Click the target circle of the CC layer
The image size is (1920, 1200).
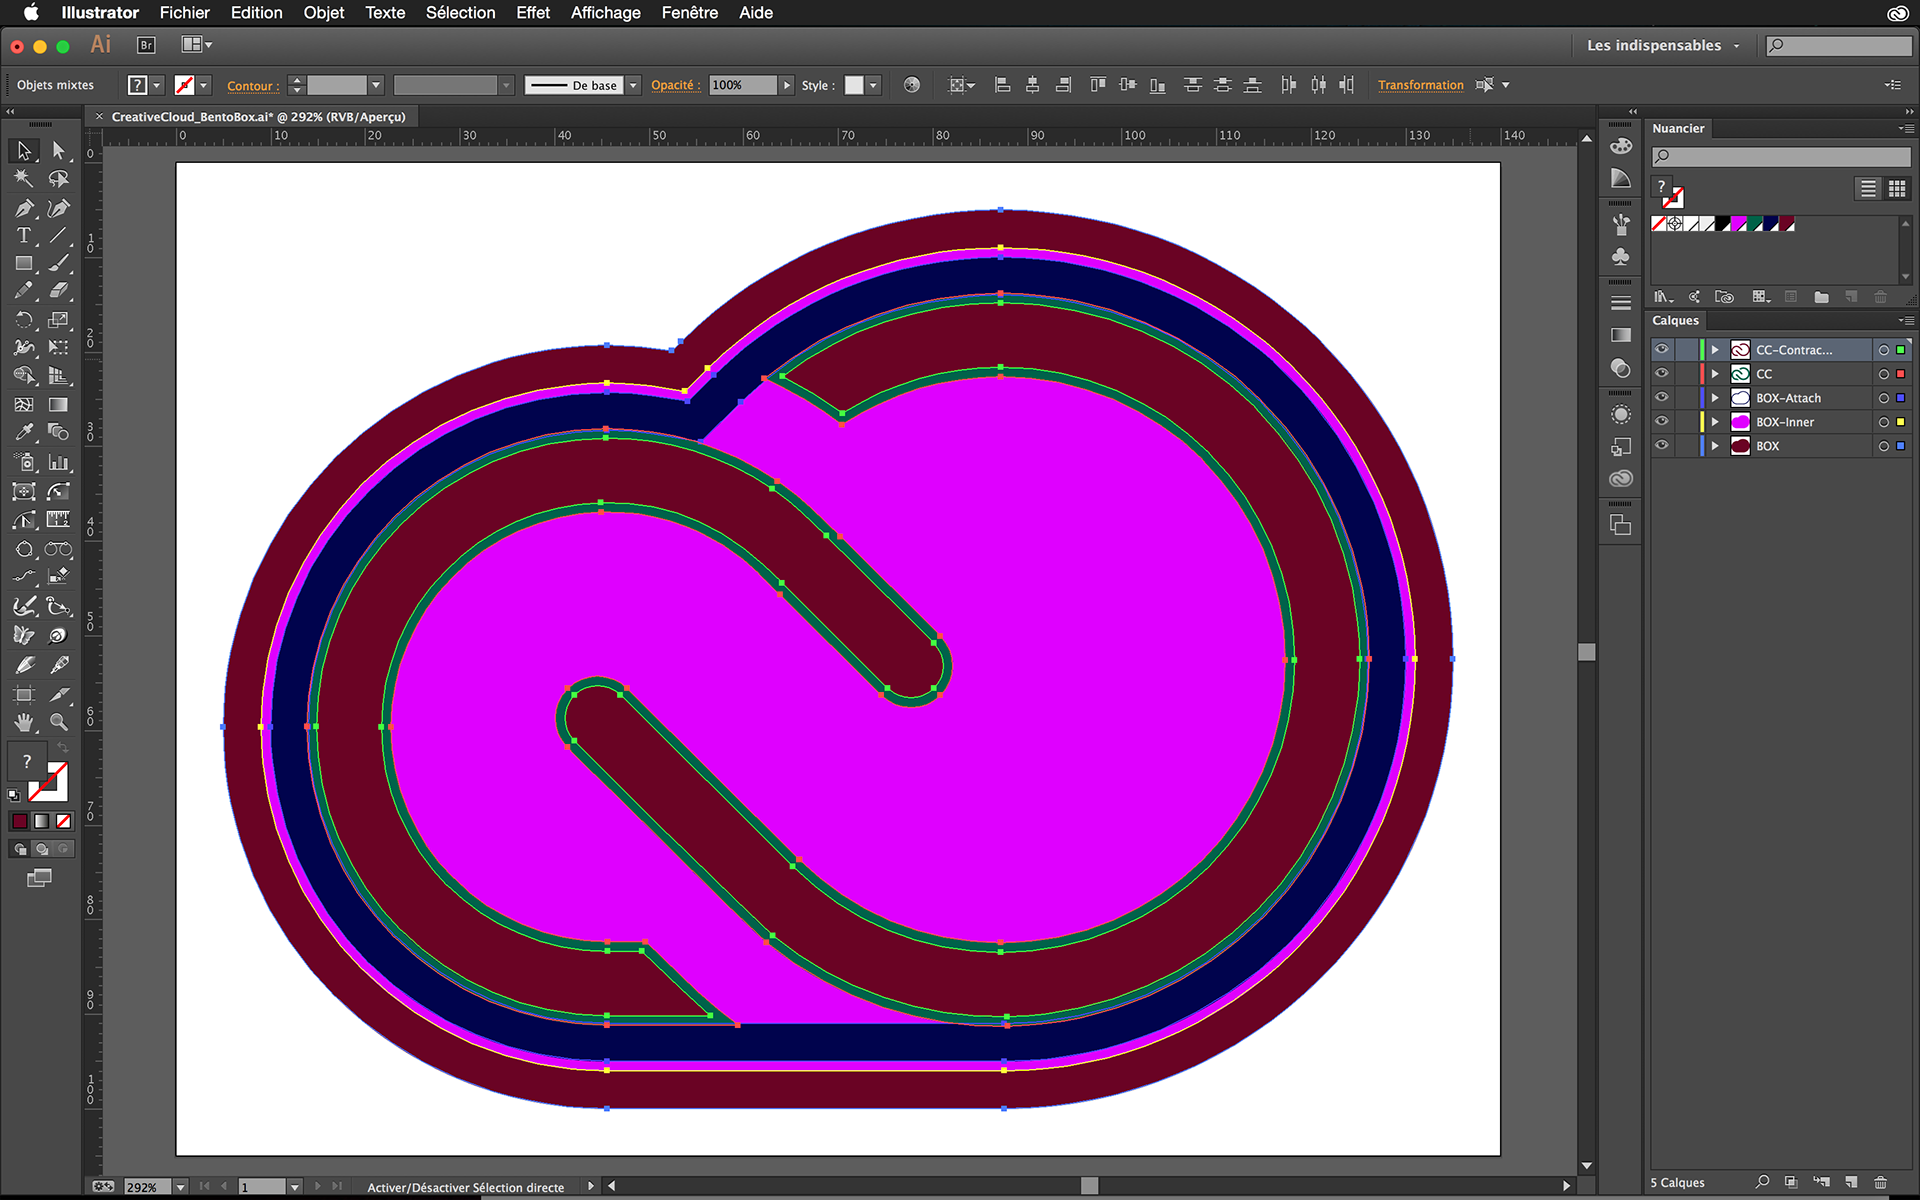tap(1884, 374)
